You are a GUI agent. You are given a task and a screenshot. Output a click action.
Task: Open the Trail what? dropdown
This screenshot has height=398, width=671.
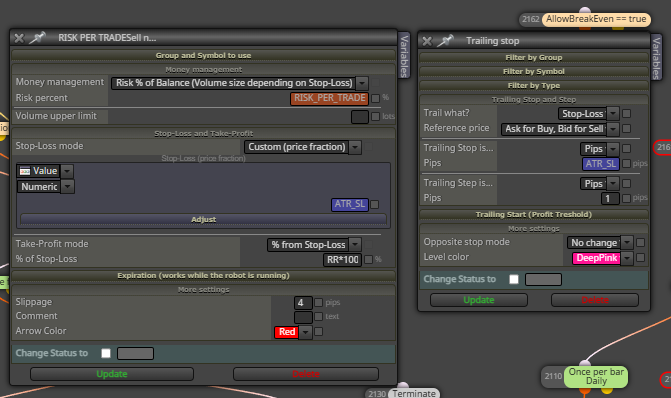[x=588, y=113]
